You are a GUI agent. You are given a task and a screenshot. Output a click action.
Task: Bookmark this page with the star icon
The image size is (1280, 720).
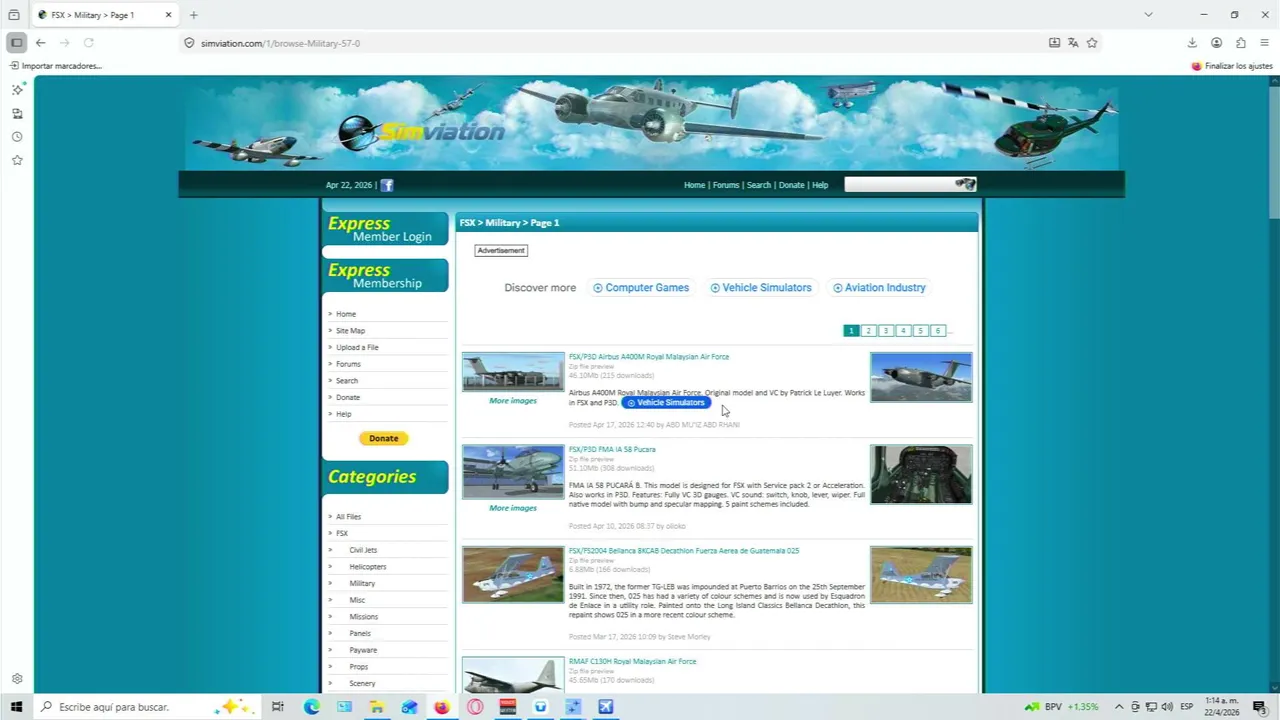click(x=1092, y=43)
